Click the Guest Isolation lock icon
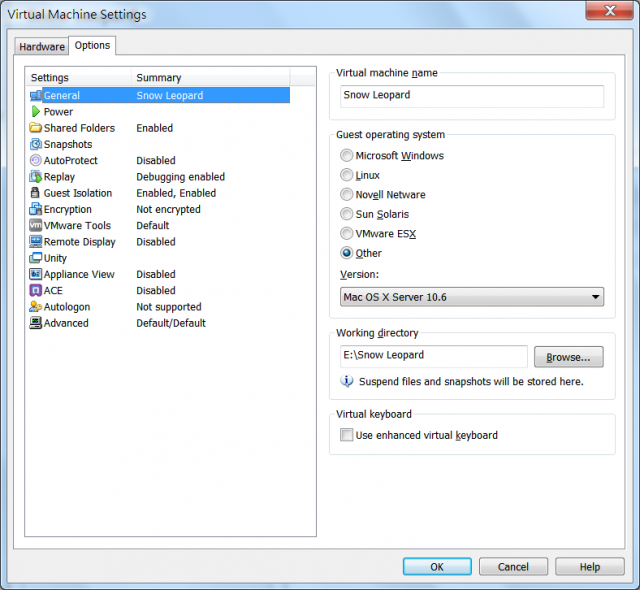Image resolution: width=640 pixels, height=590 pixels. coord(36,193)
